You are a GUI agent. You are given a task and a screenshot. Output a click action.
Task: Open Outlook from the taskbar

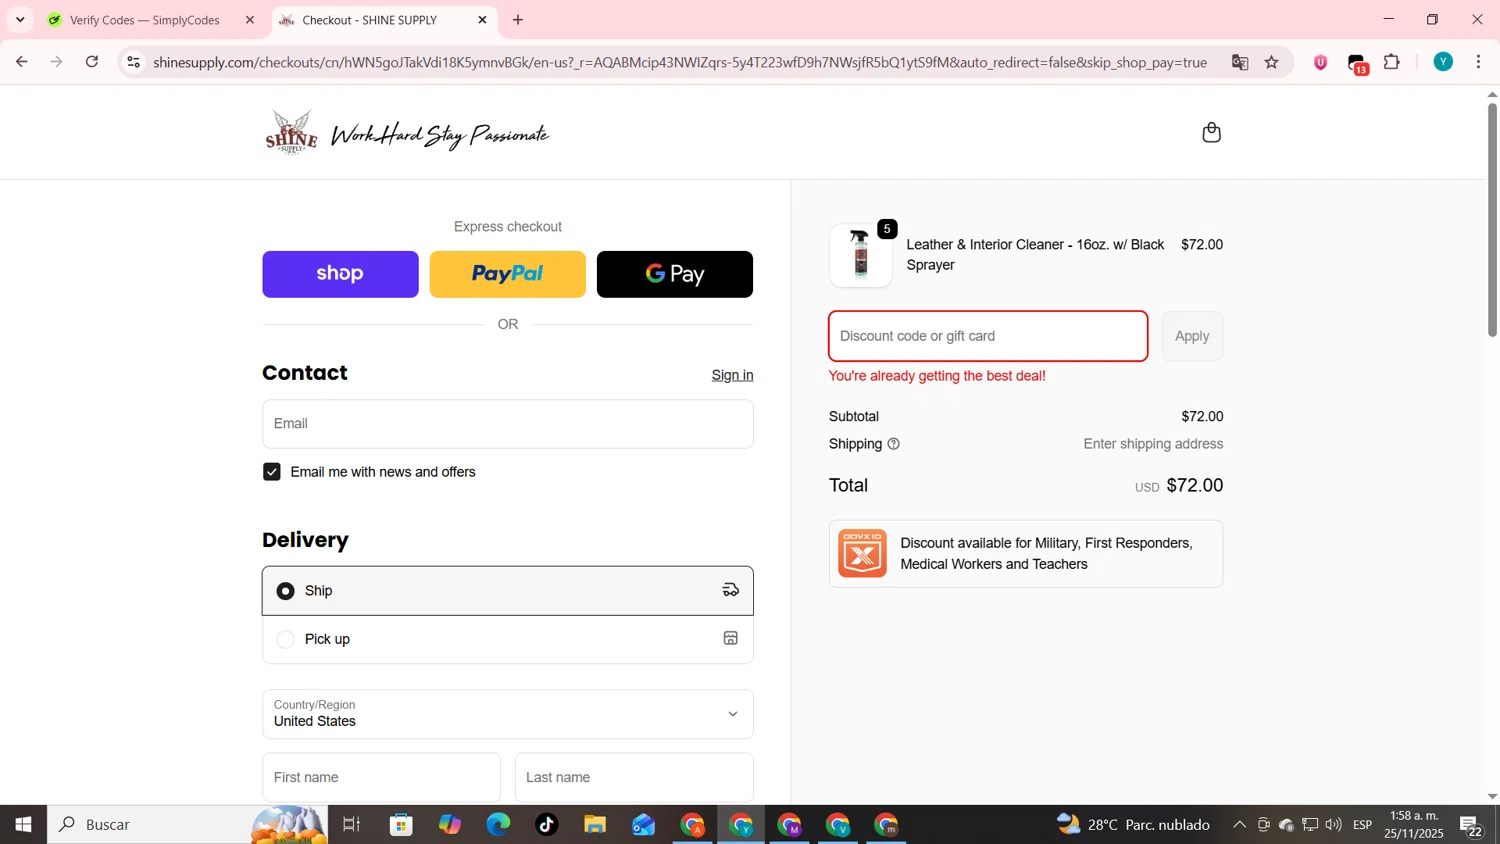pyautogui.click(x=643, y=825)
